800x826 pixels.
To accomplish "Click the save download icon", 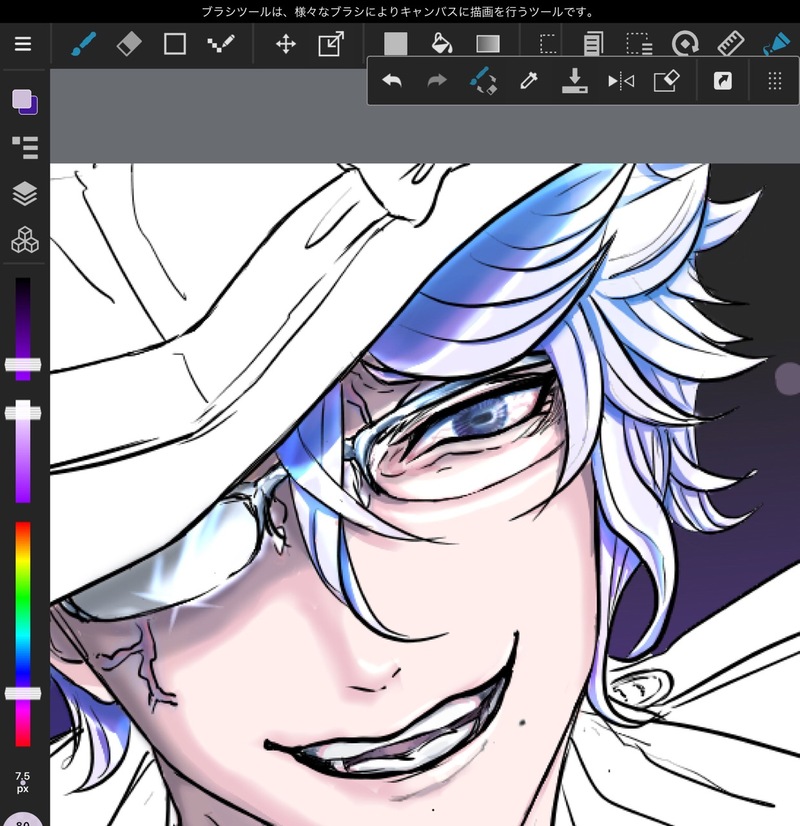I will tap(575, 81).
